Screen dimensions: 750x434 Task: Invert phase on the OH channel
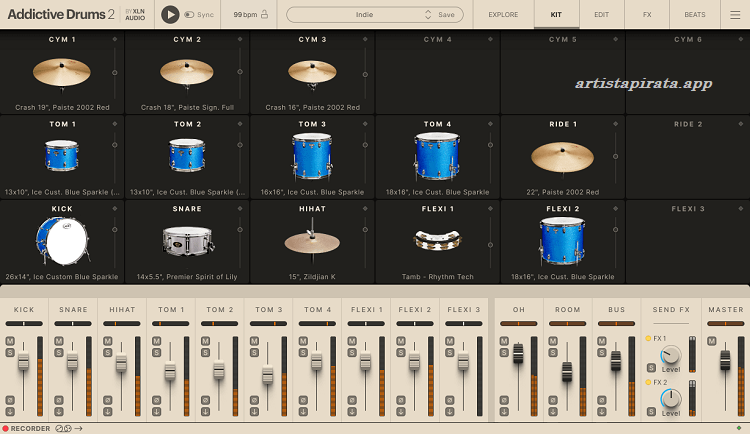pos(504,400)
